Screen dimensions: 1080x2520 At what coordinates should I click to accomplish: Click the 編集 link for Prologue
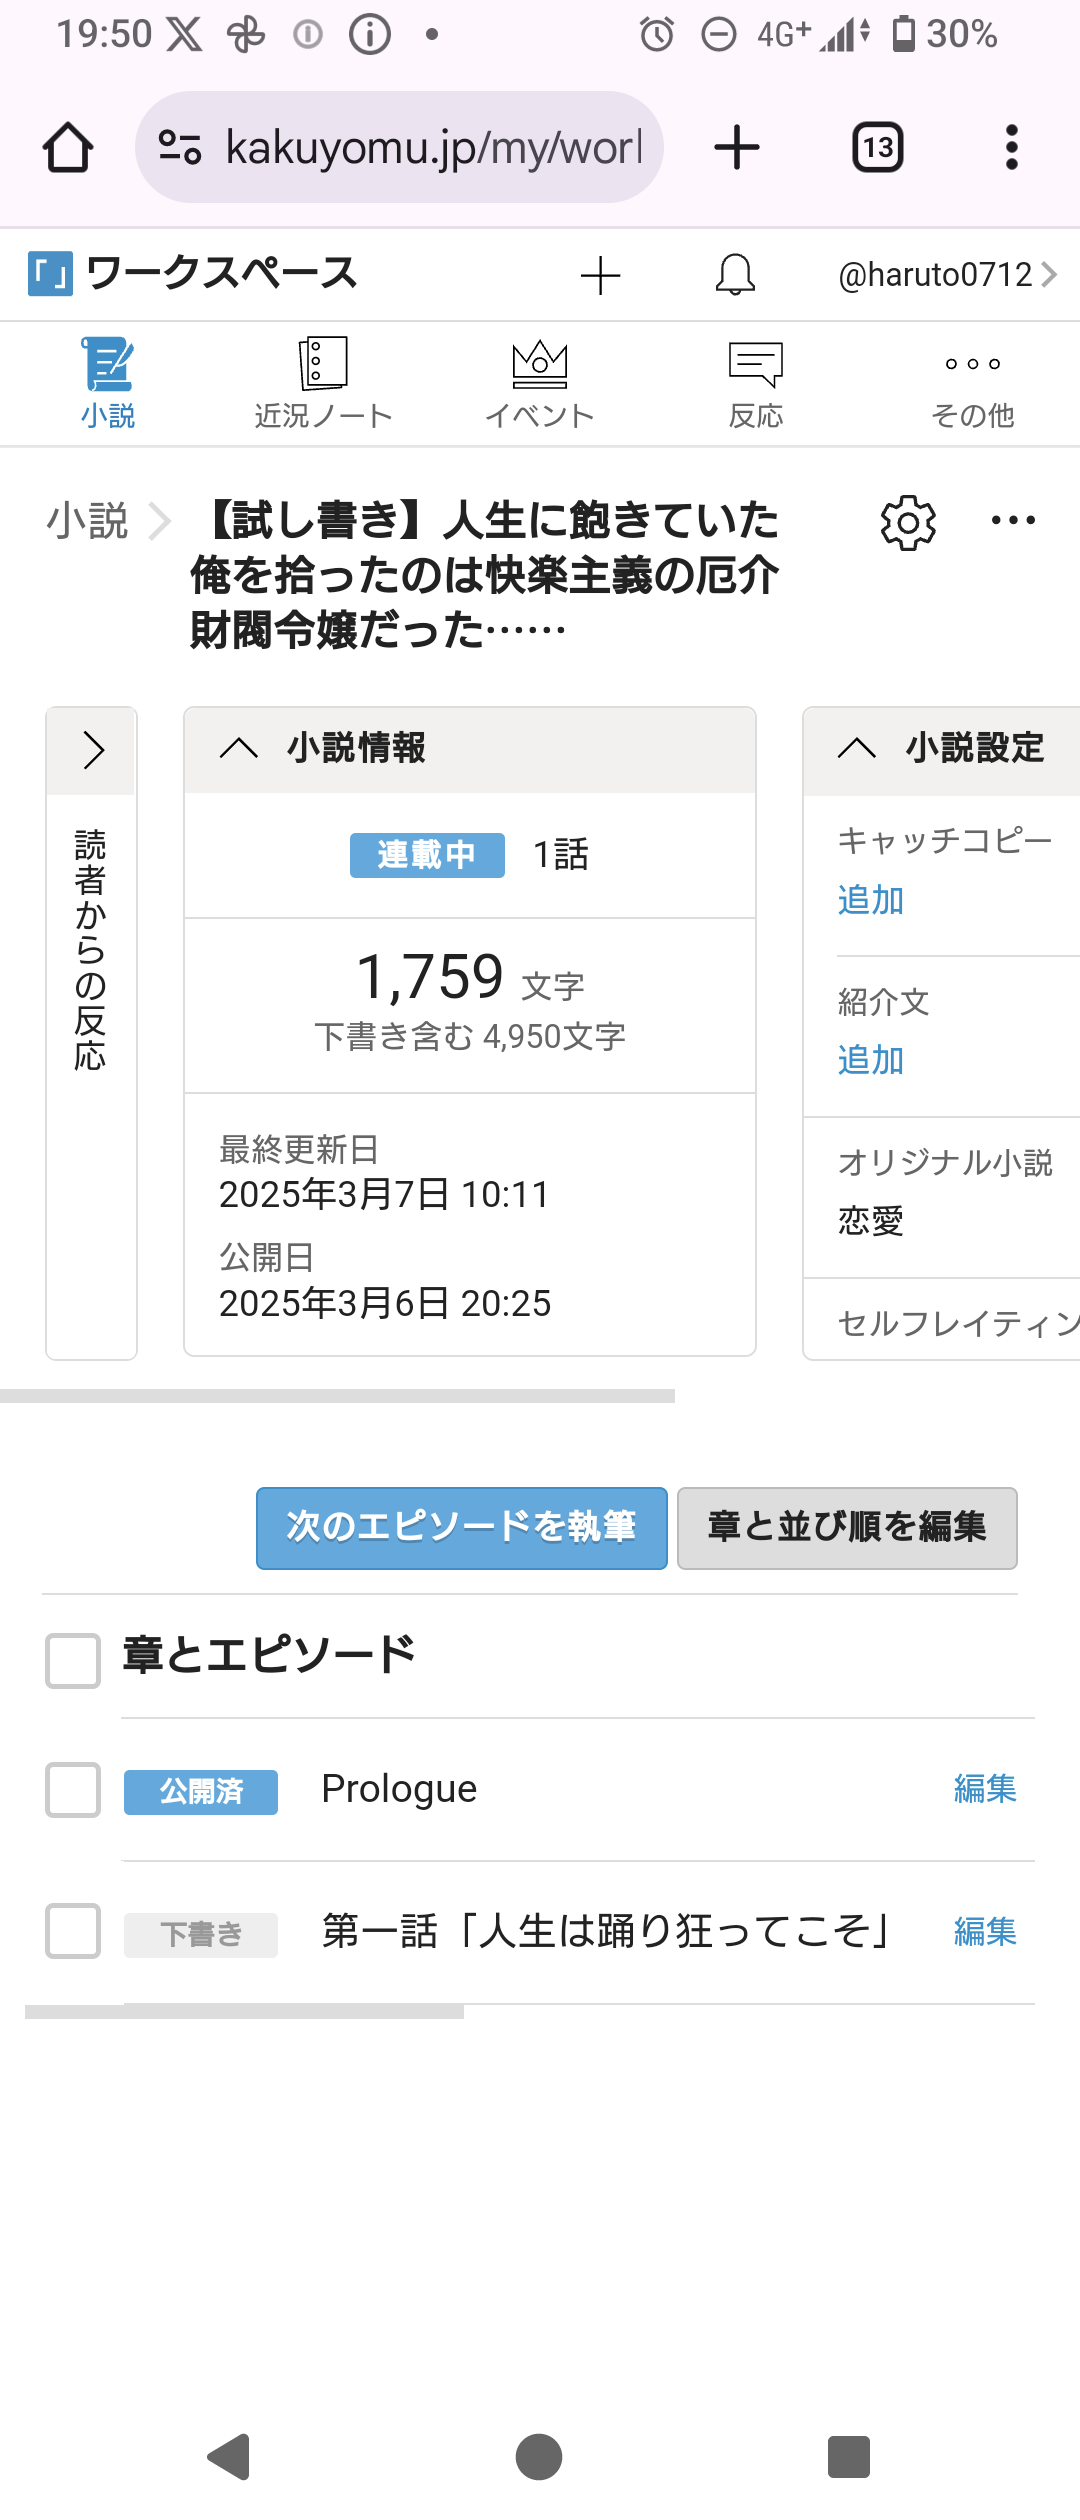tap(985, 1789)
